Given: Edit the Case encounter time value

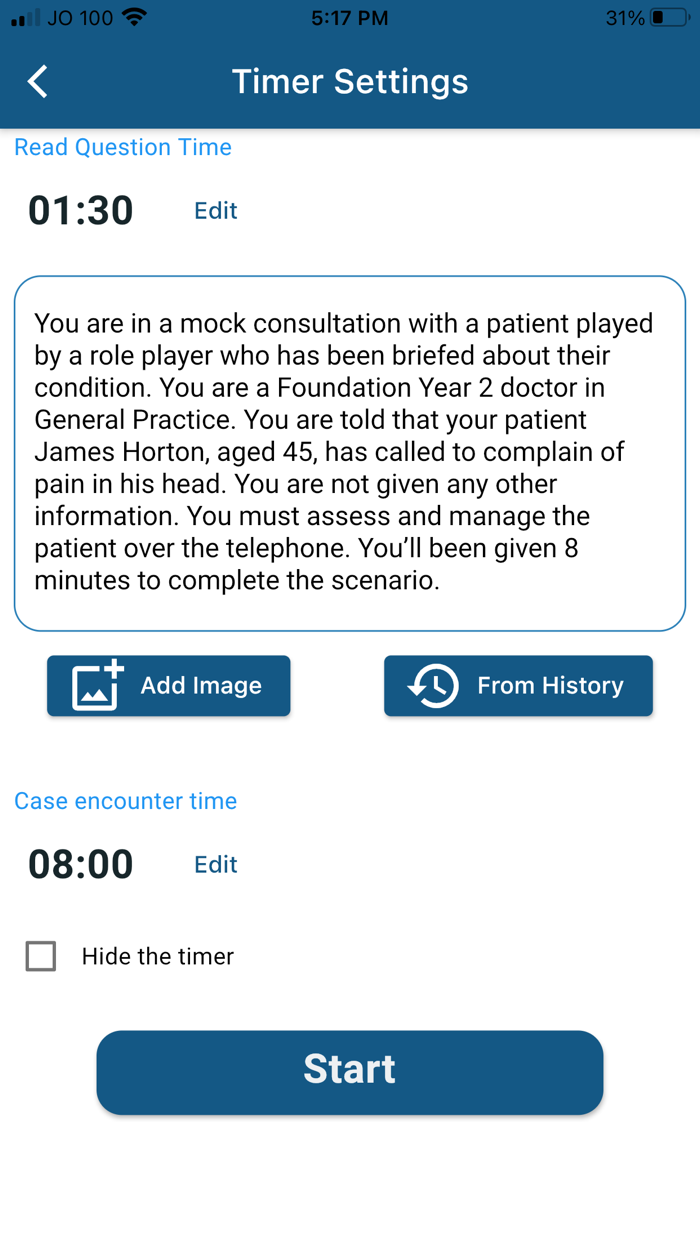Looking at the screenshot, I should 215,864.
